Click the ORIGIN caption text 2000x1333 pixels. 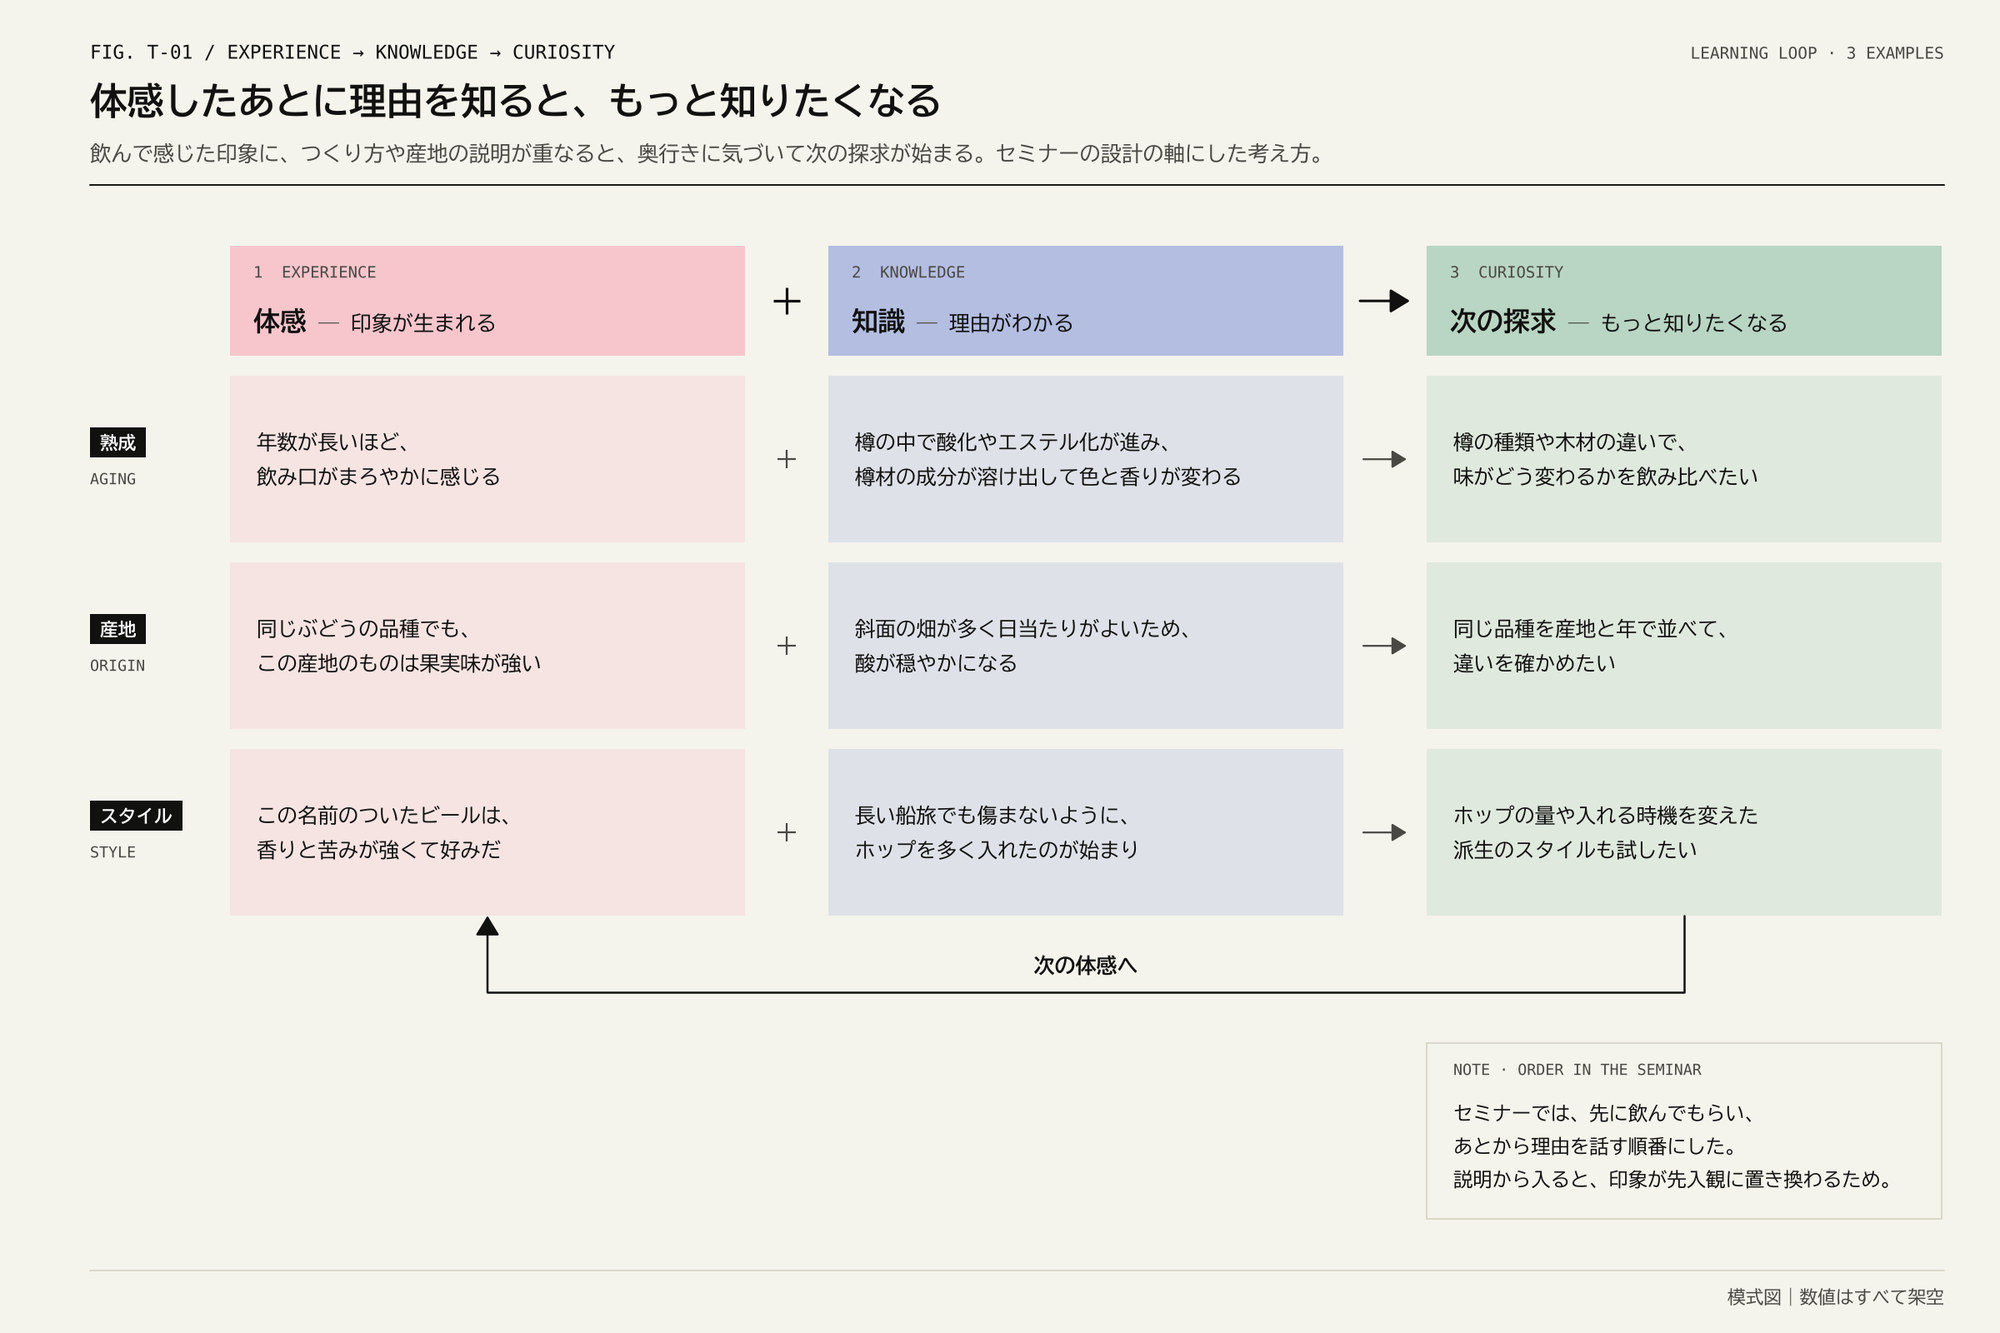click(x=117, y=666)
